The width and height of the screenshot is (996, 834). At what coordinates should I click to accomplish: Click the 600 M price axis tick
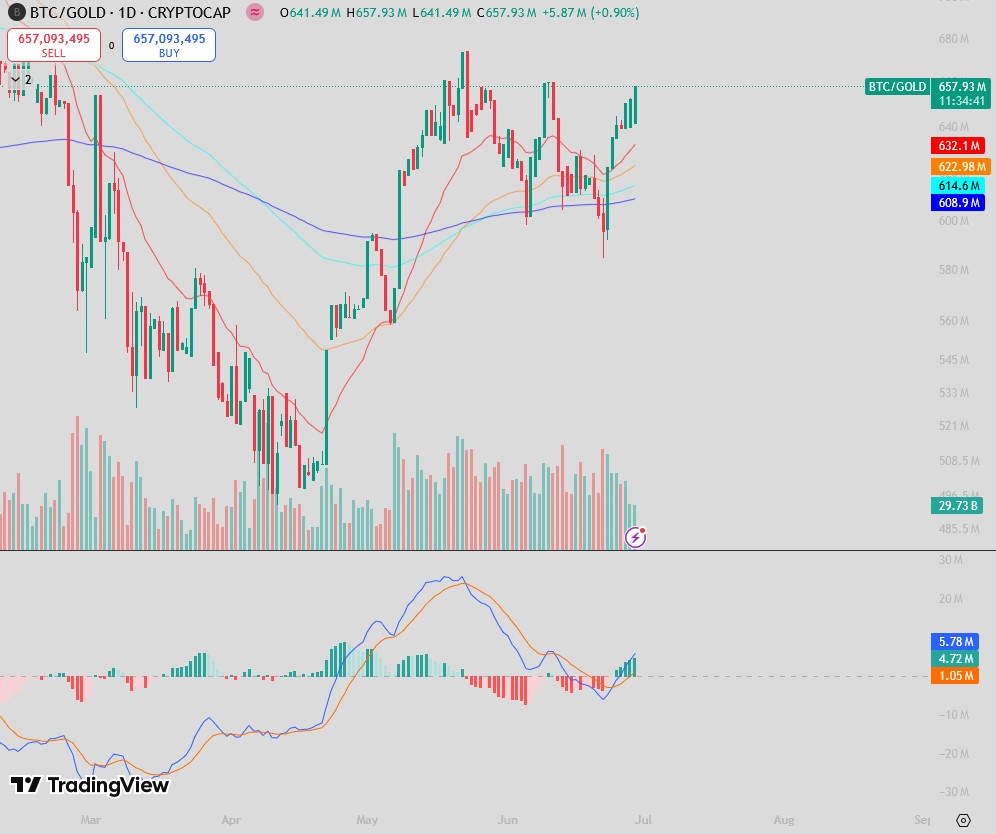click(x=954, y=221)
